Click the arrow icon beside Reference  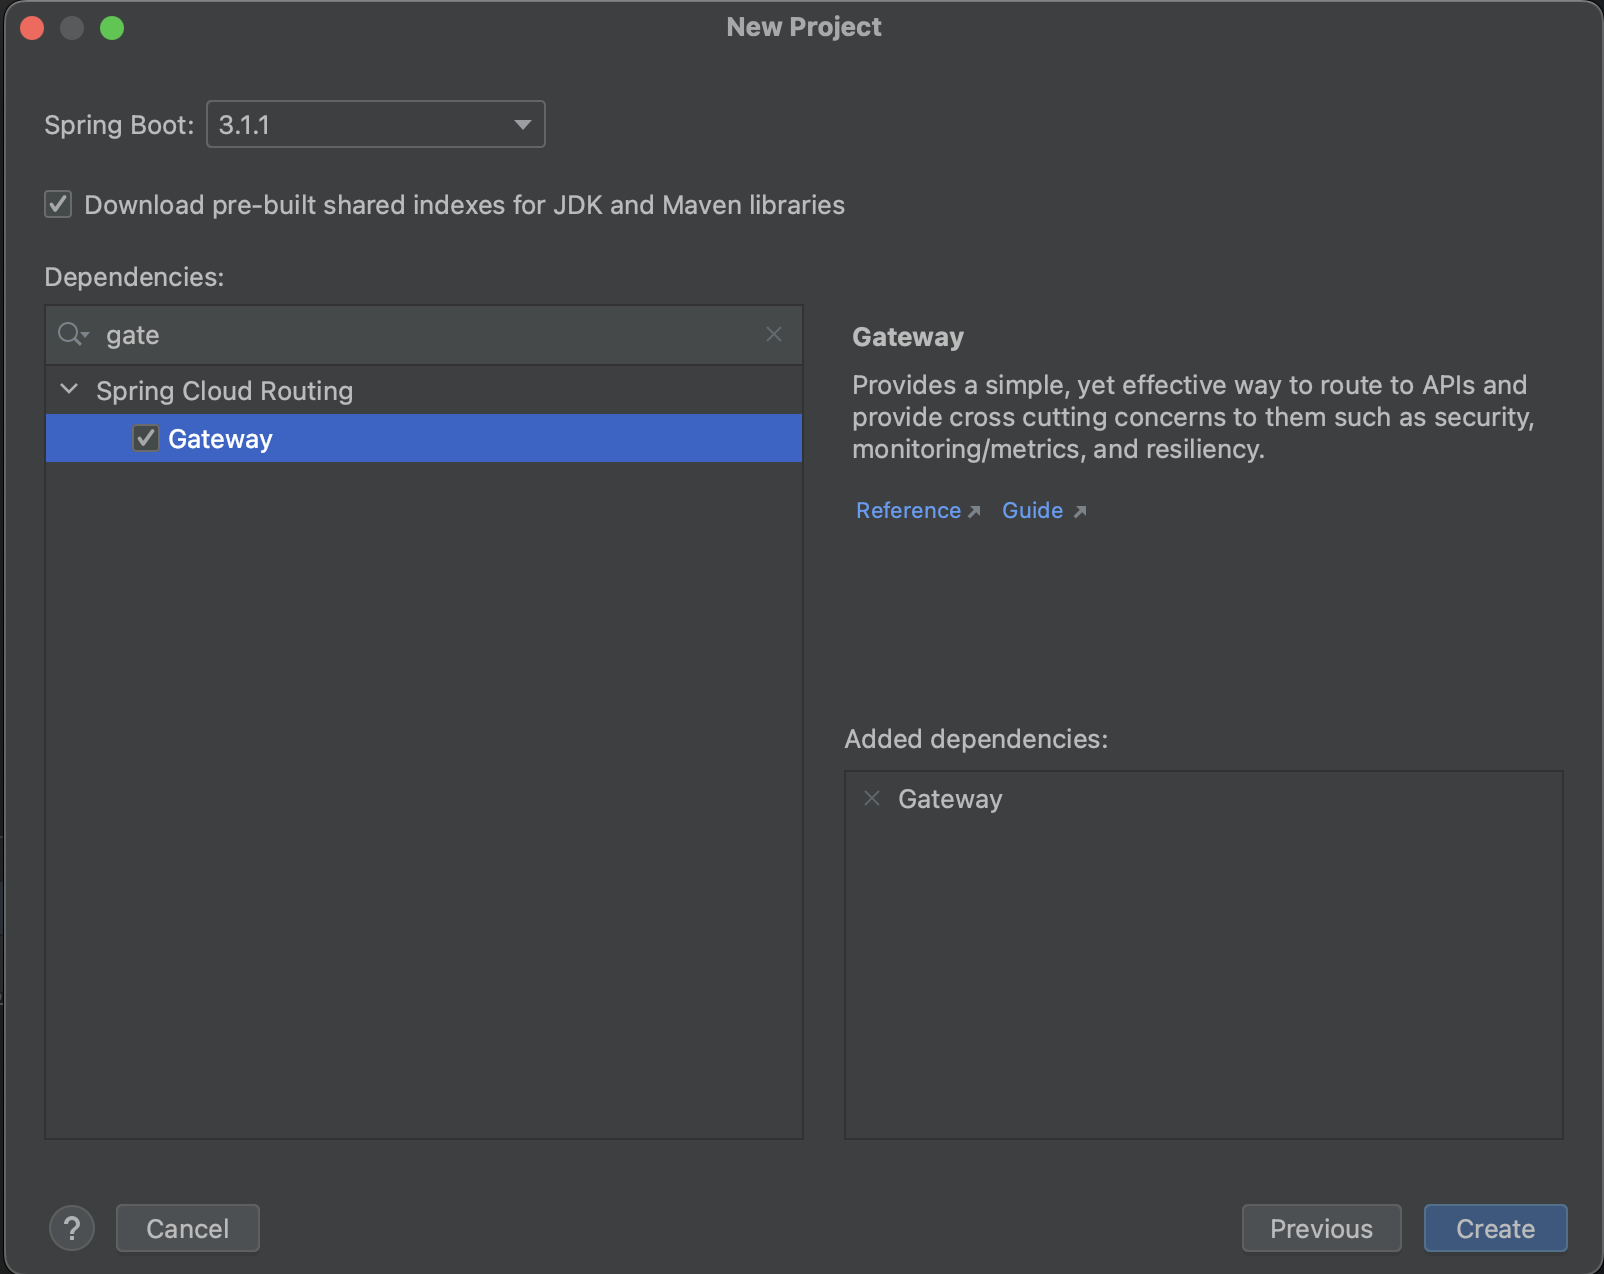coord(974,512)
